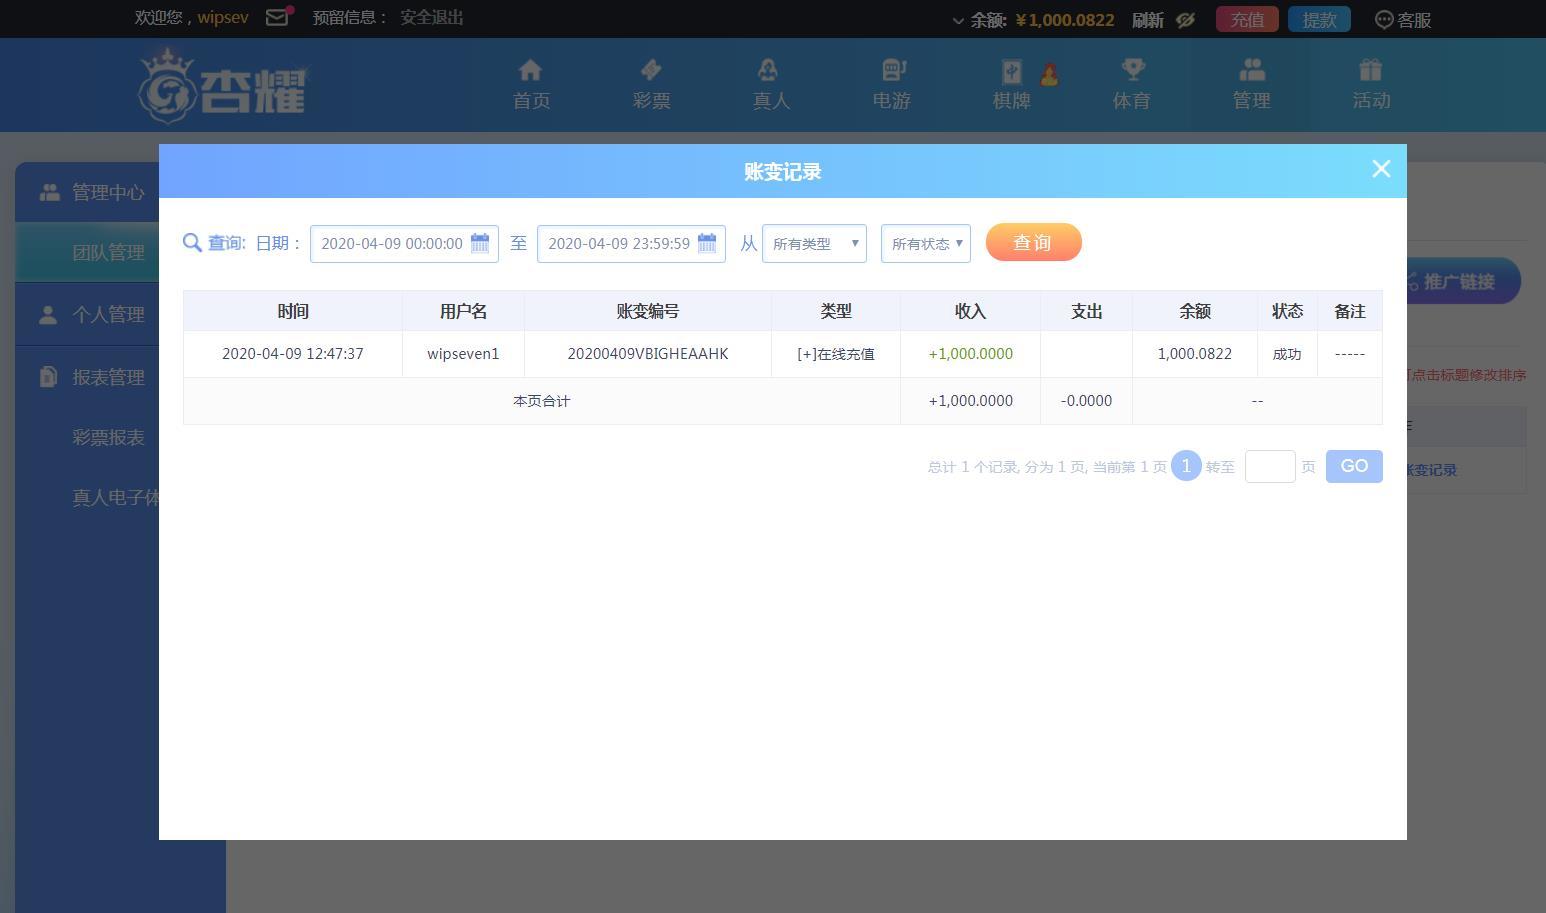Viewport: 1546px width, 913px height.
Task: Close the 账变记录 dialog
Action: pos(1381,169)
